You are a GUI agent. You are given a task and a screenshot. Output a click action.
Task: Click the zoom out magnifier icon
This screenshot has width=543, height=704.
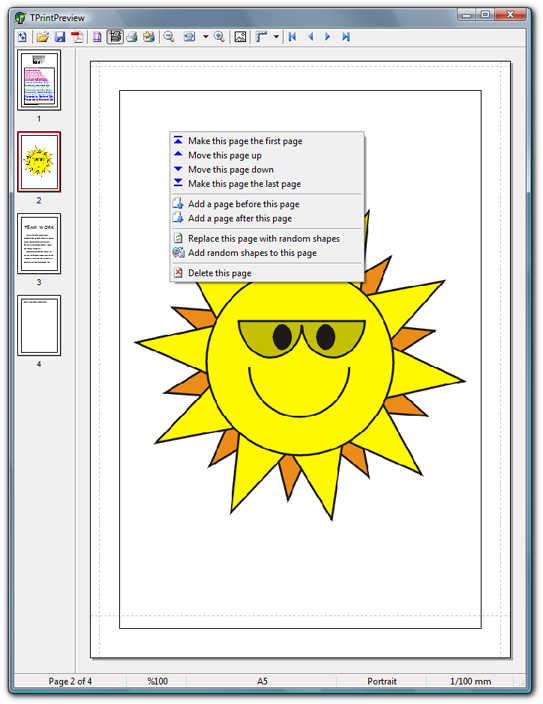tap(169, 37)
